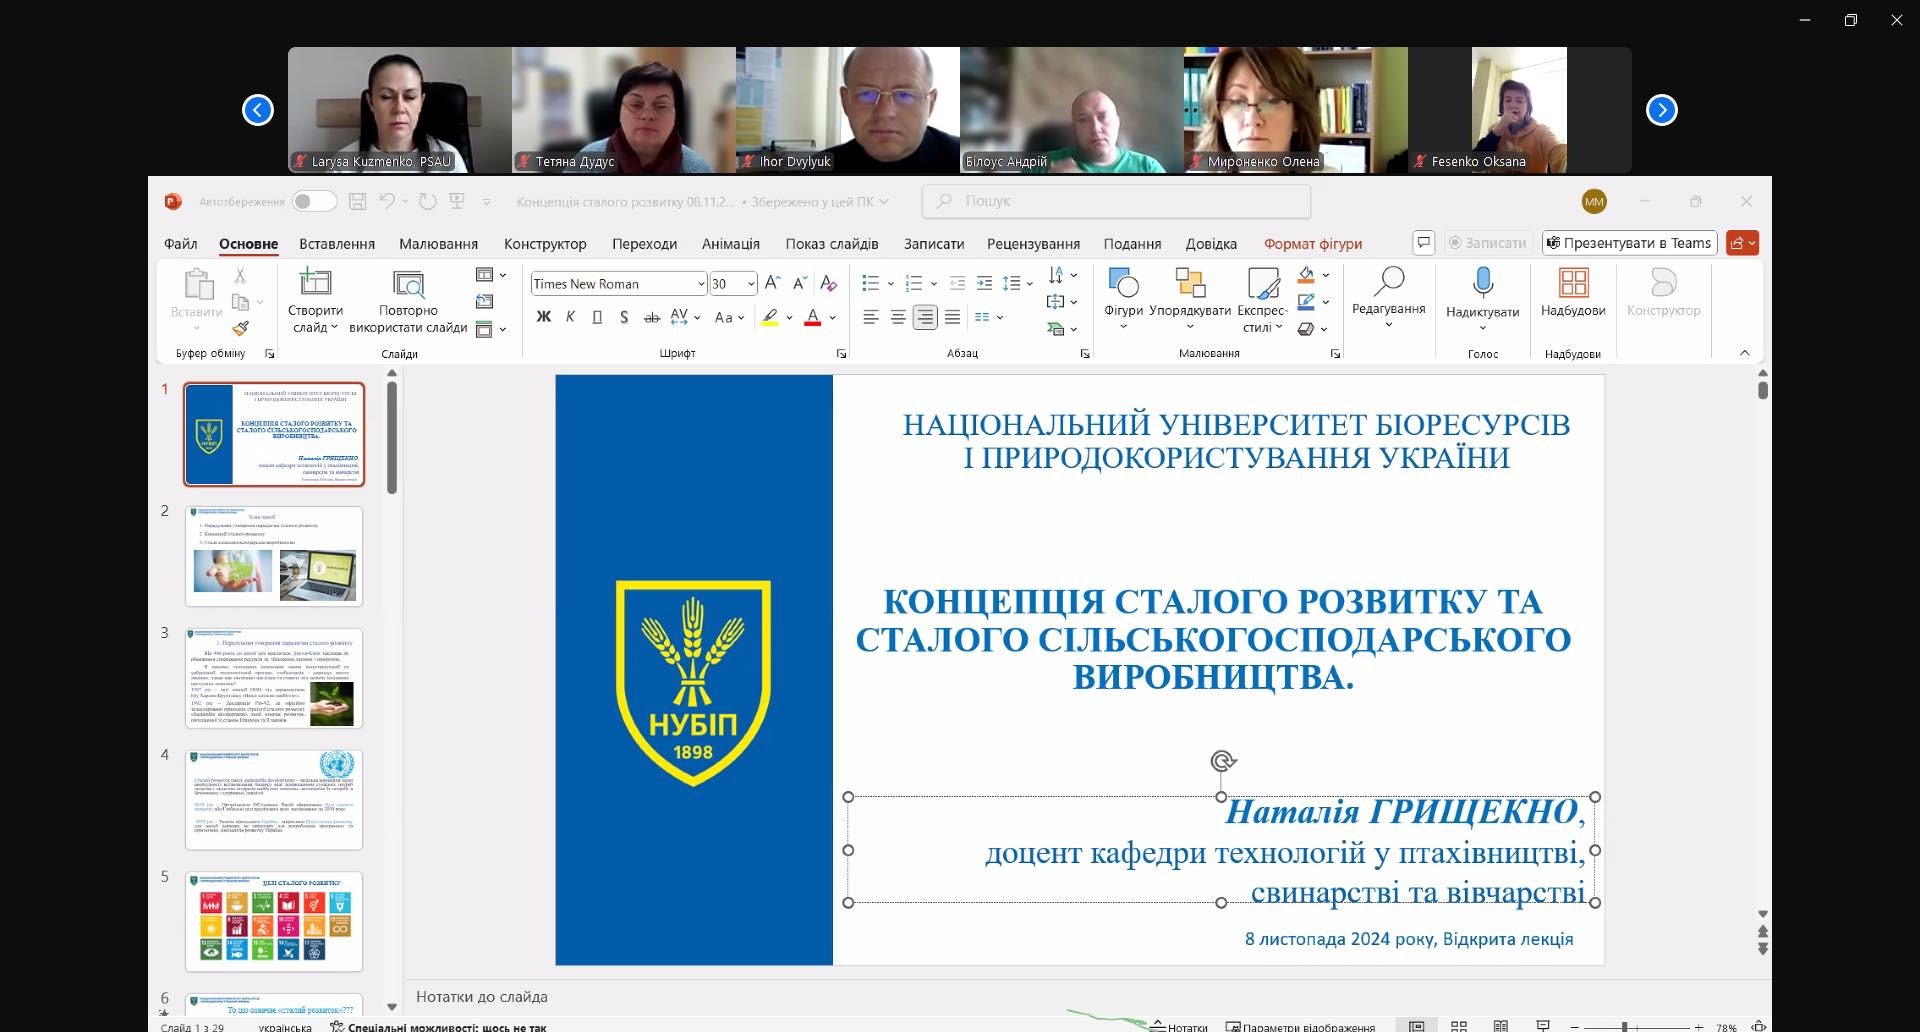
Task: Expand numbered list options arrow
Action: pos(933,284)
